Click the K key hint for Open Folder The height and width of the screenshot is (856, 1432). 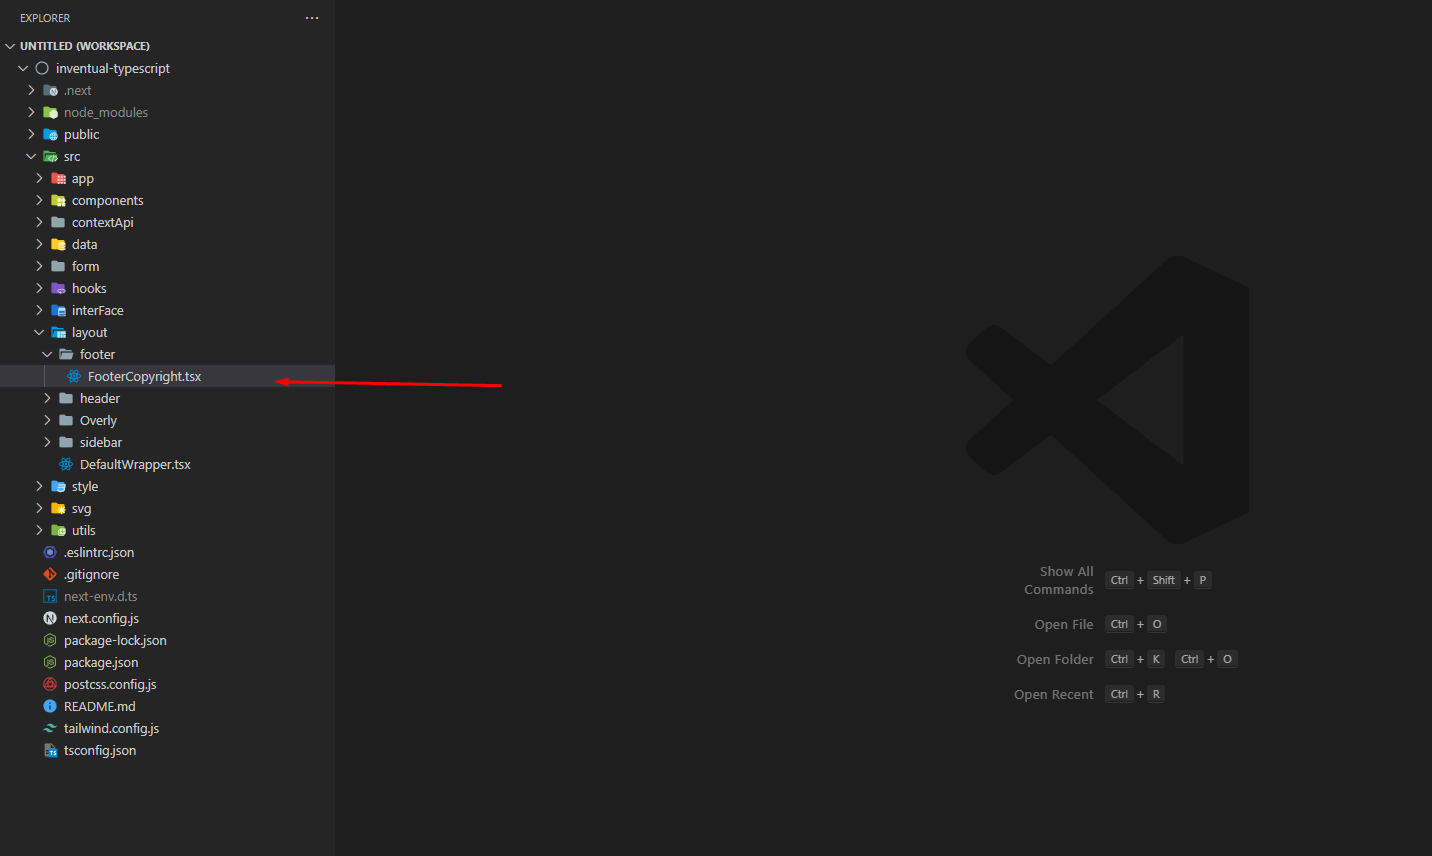[1156, 659]
